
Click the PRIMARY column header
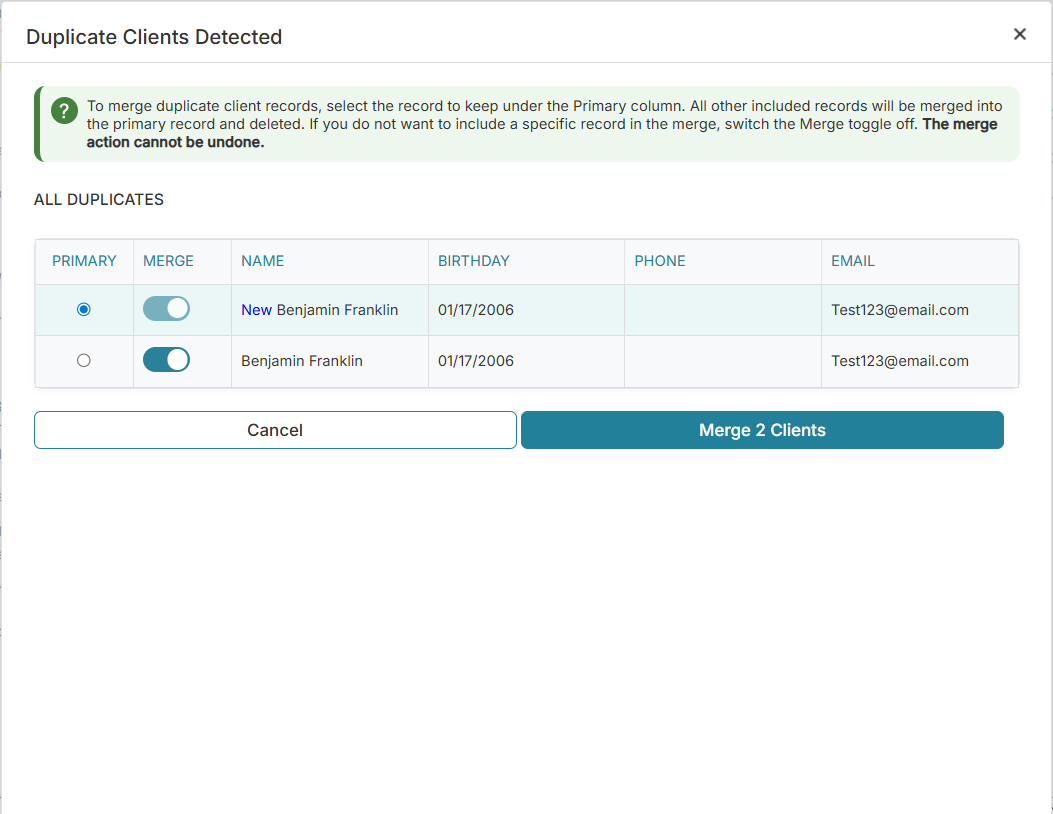point(83,261)
